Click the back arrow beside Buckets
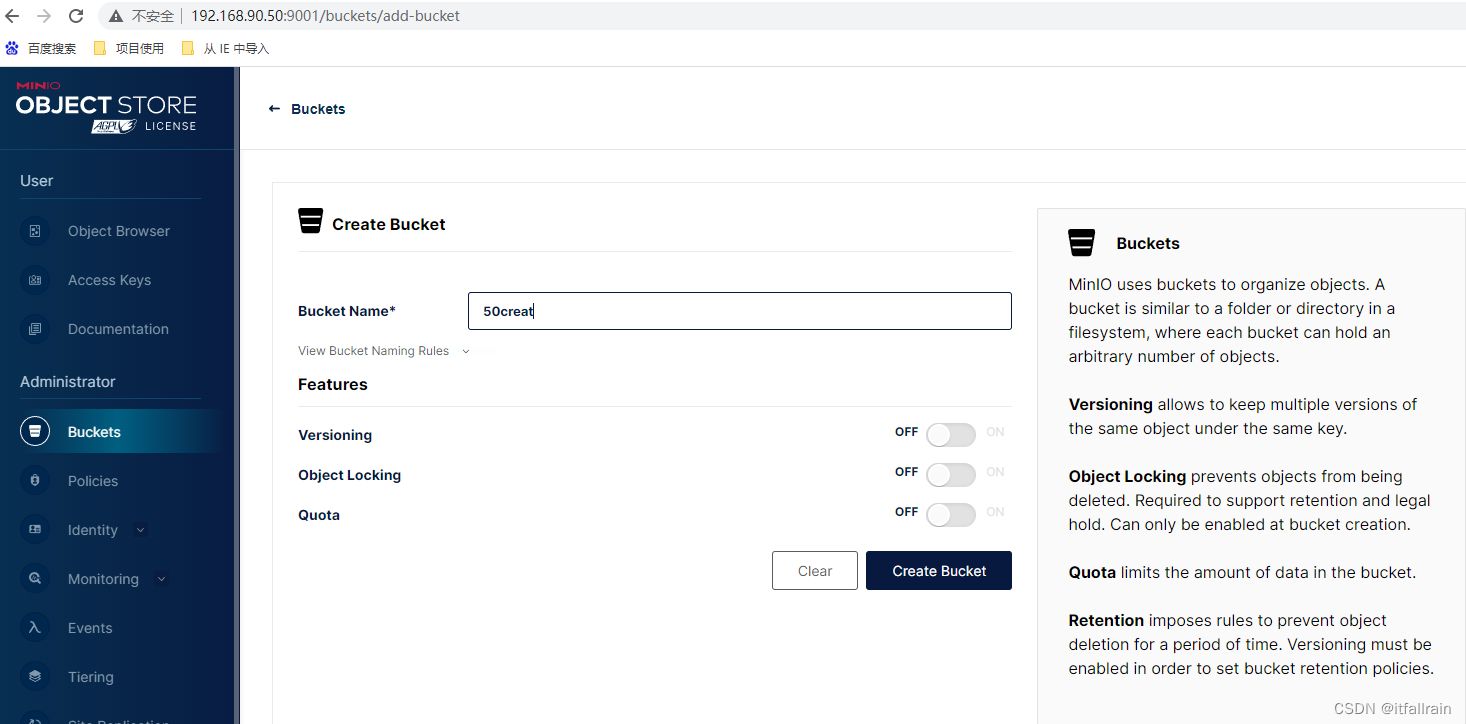This screenshot has height=724, width=1466. [274, 109]
